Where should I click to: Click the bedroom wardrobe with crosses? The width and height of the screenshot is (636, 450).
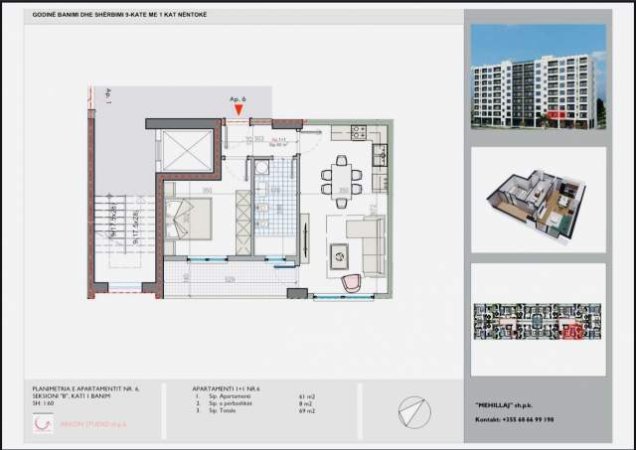243,223
